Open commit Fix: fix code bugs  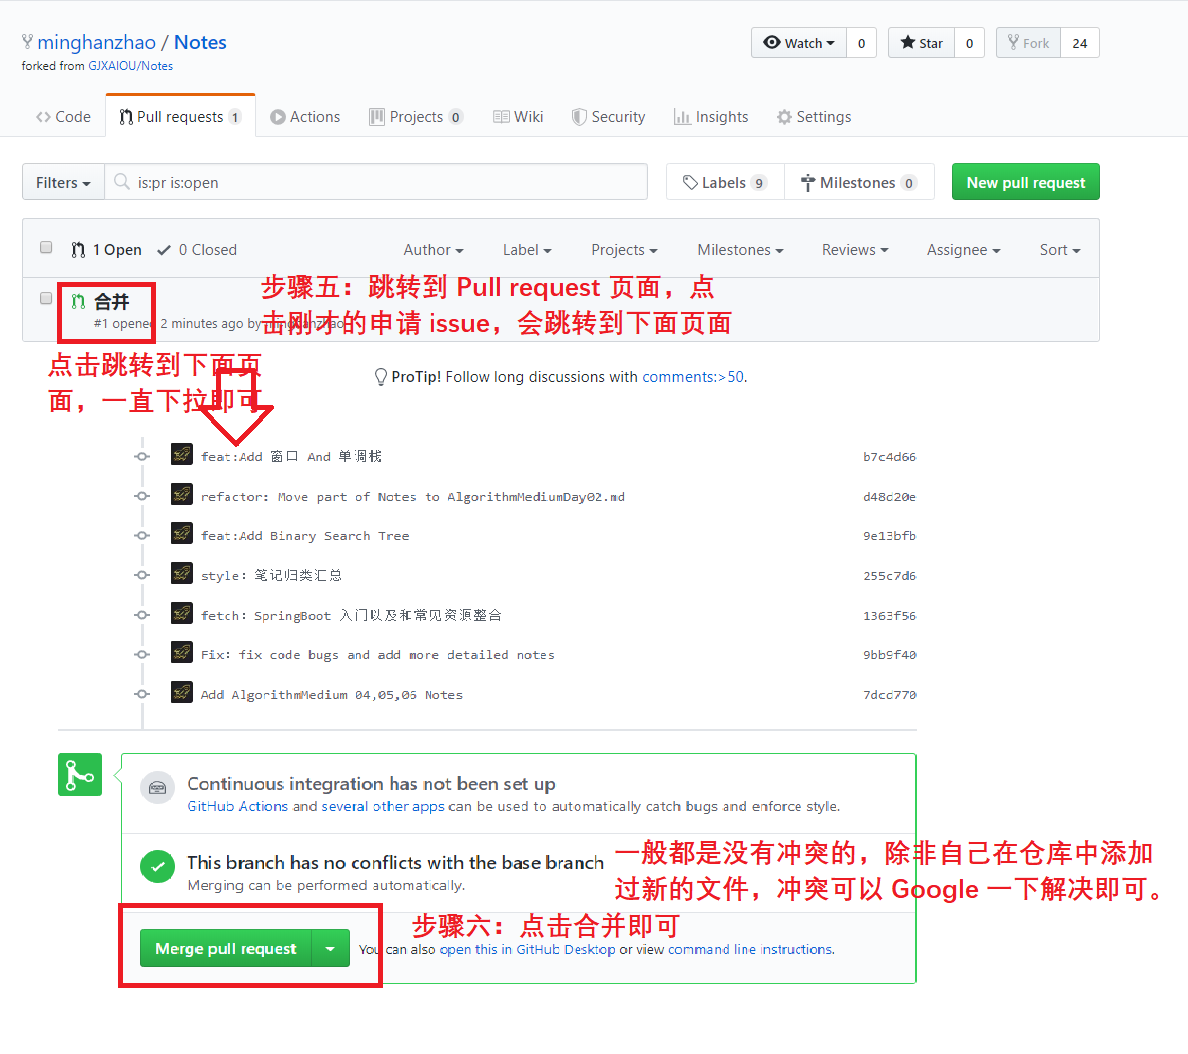pyautogui.click(x=377, y=655)
